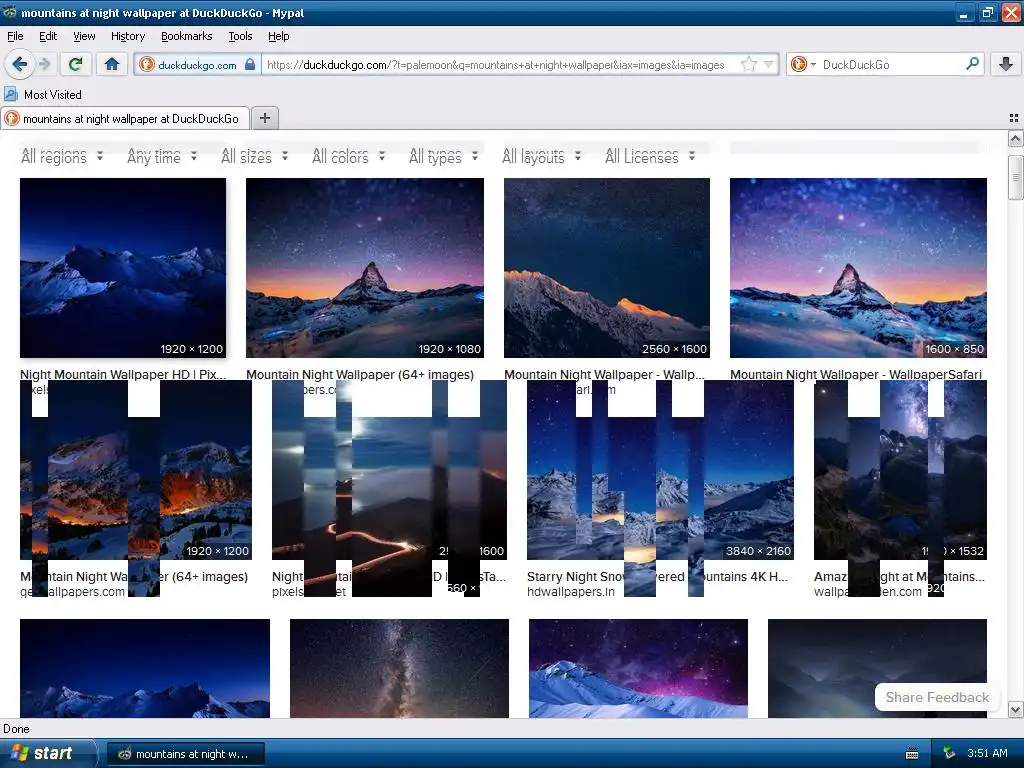The height and width of the screenshot is (768, 1024).
Task: Click Mountain Night Wallpaper (64+ images) title
Action: [360, 374]
